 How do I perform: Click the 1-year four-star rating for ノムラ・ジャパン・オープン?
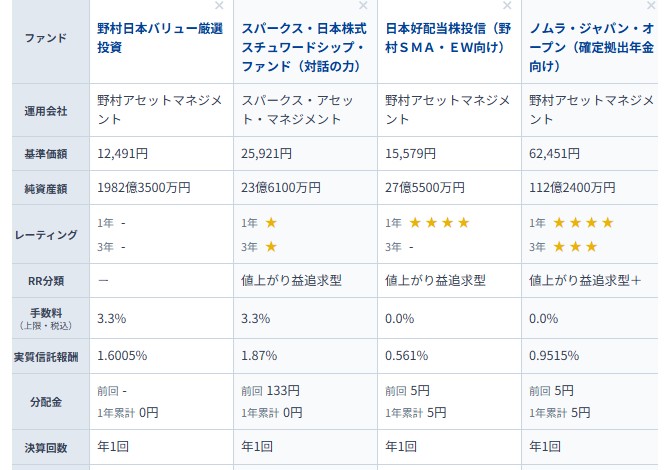point(583,222)
